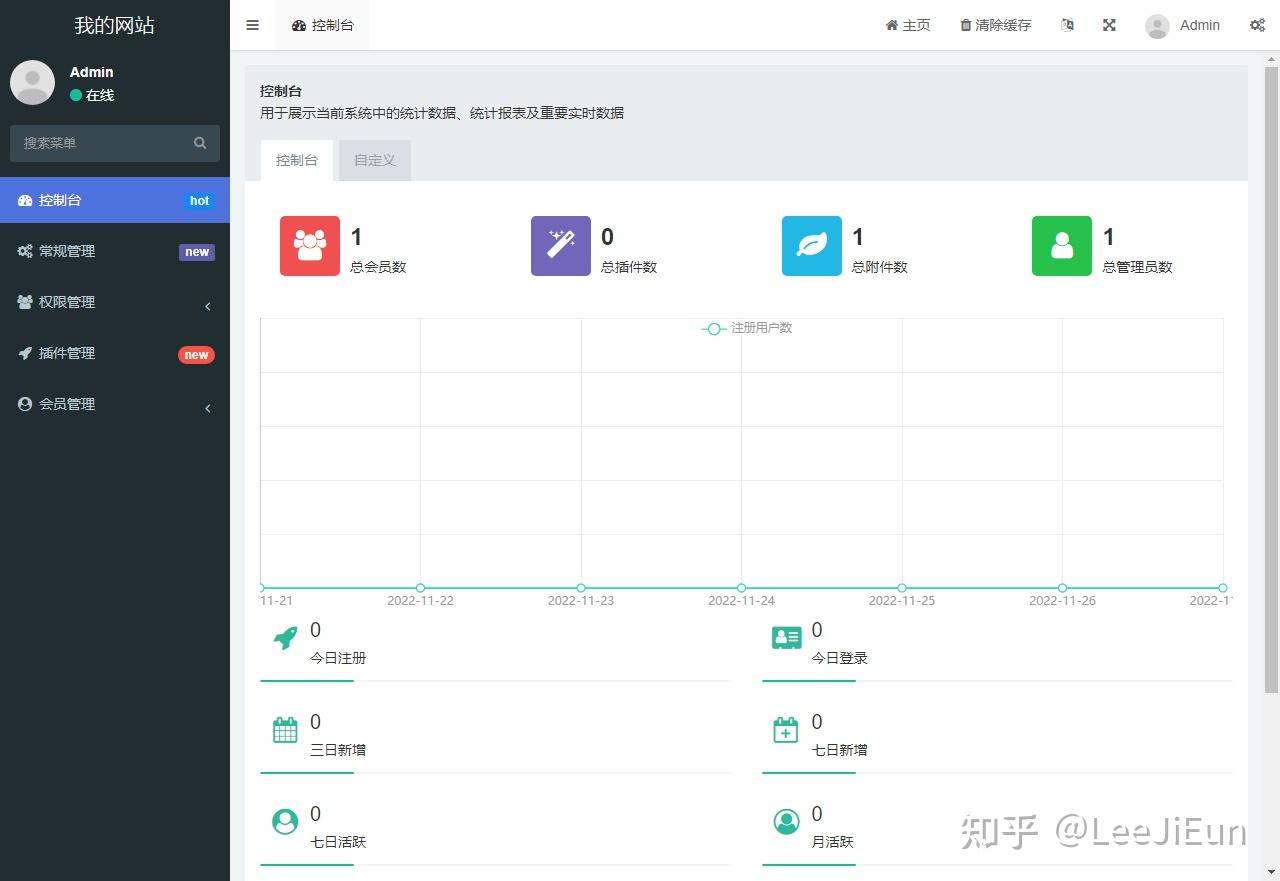The width and height of the screenshot is (1280, 881).
Task: Click the language switch icon in top bar
Action: [1067, 25]
